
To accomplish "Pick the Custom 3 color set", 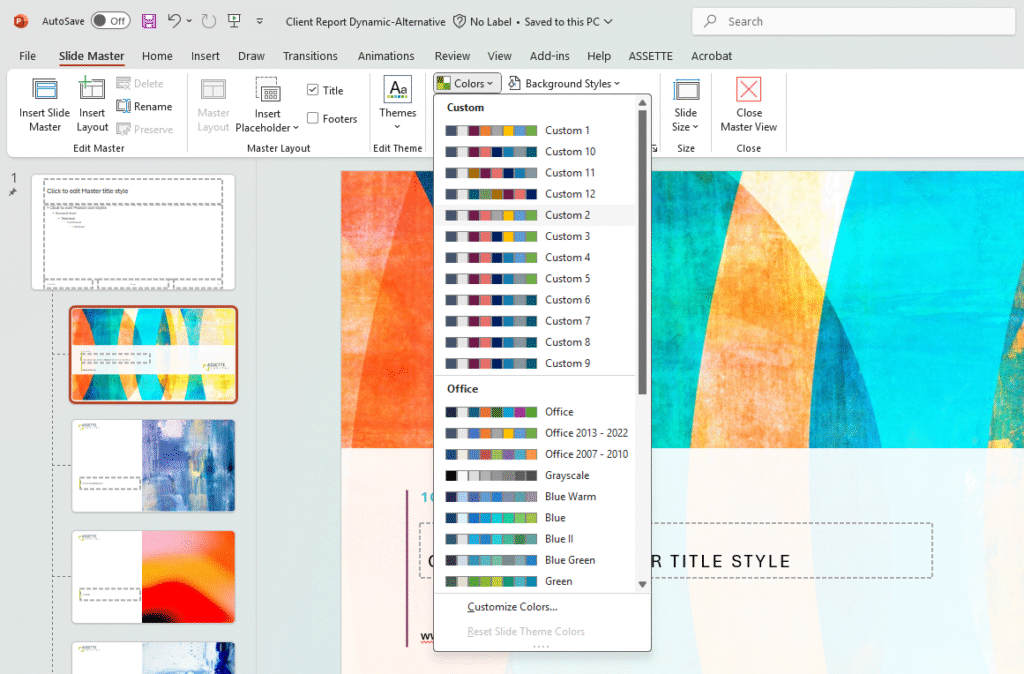I will click(536, 236).
